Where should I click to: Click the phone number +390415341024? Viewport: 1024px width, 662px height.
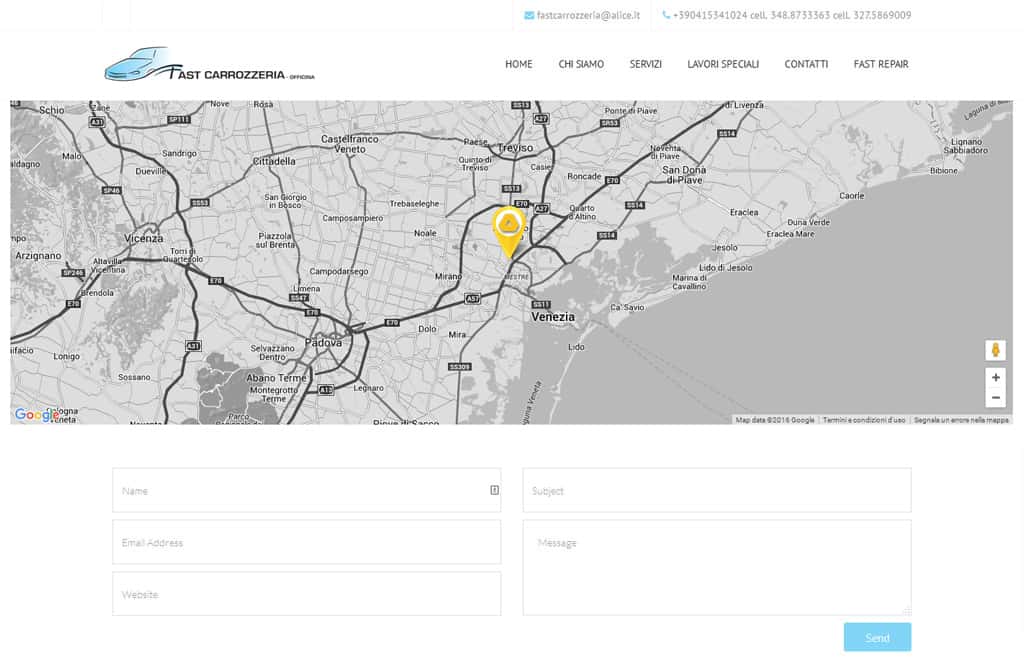[710, 15]
